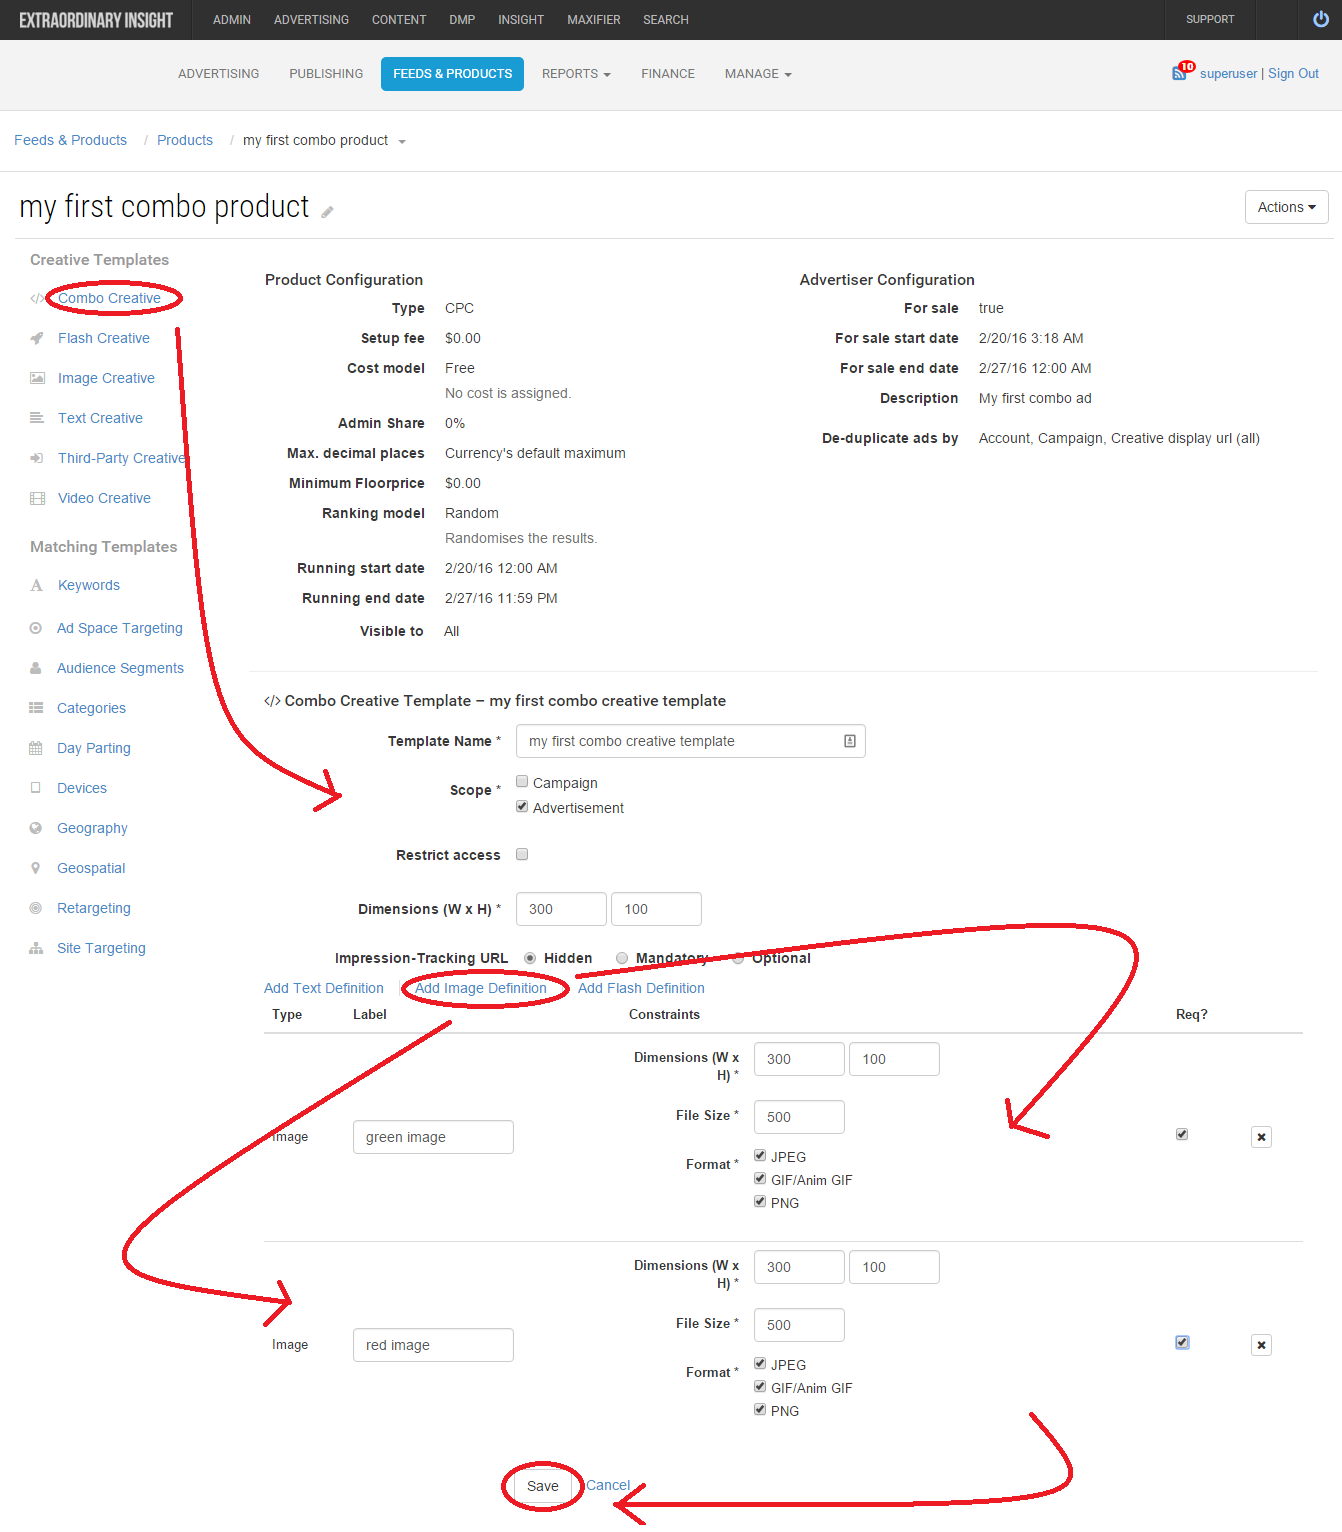Screen dimensions: 1342x1532
Task: Click the Categories list icon
Action: 36,708
